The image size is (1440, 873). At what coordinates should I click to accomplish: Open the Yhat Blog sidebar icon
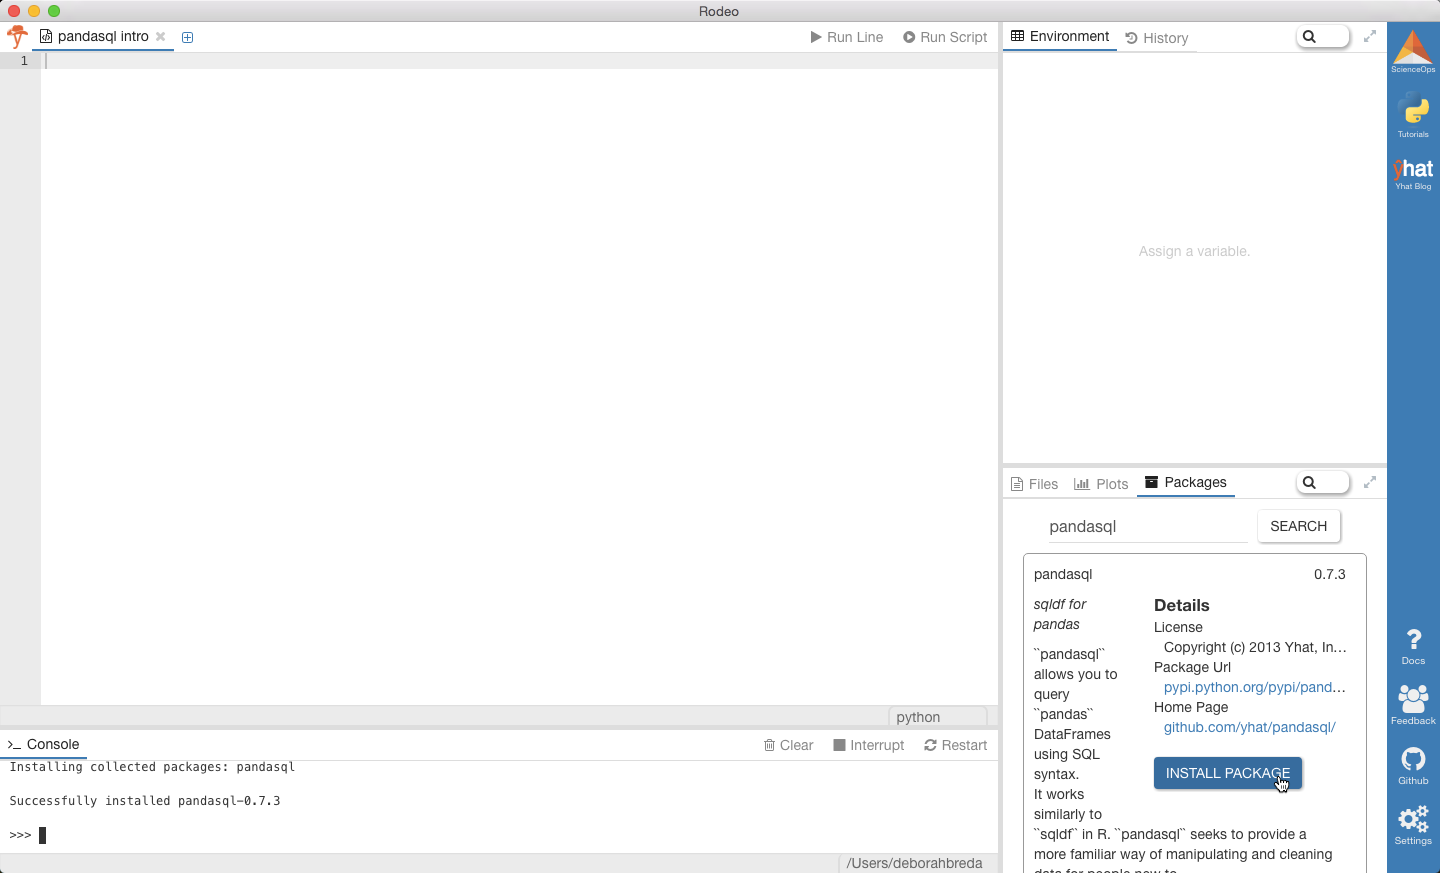[1413, 174]
